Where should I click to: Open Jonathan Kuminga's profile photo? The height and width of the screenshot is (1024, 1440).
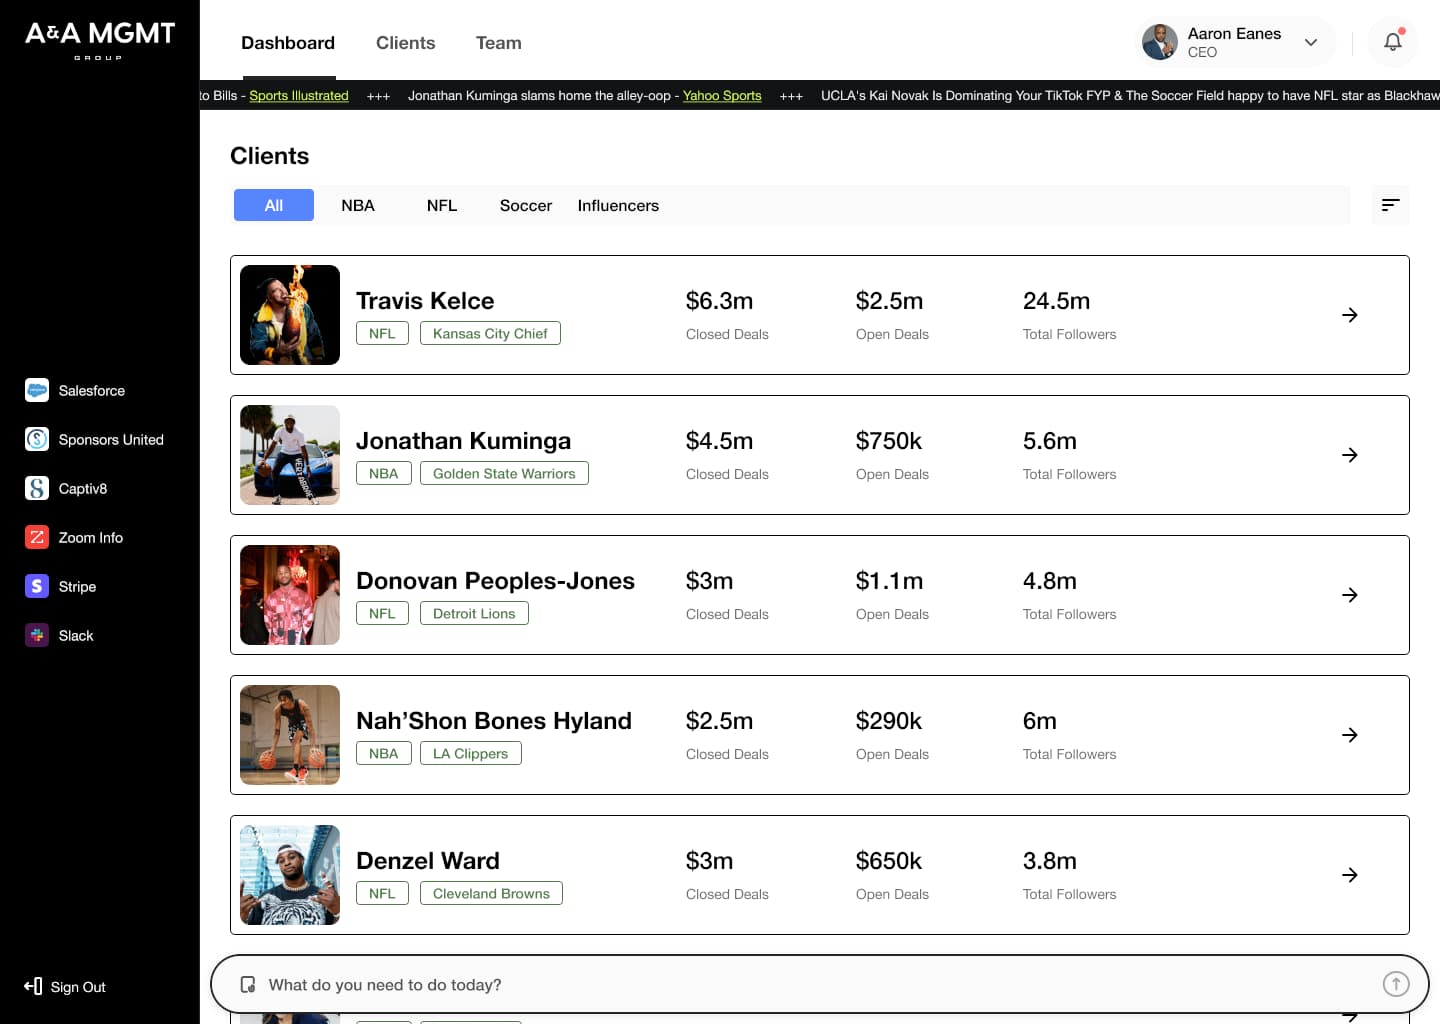(x=290, y=455)
